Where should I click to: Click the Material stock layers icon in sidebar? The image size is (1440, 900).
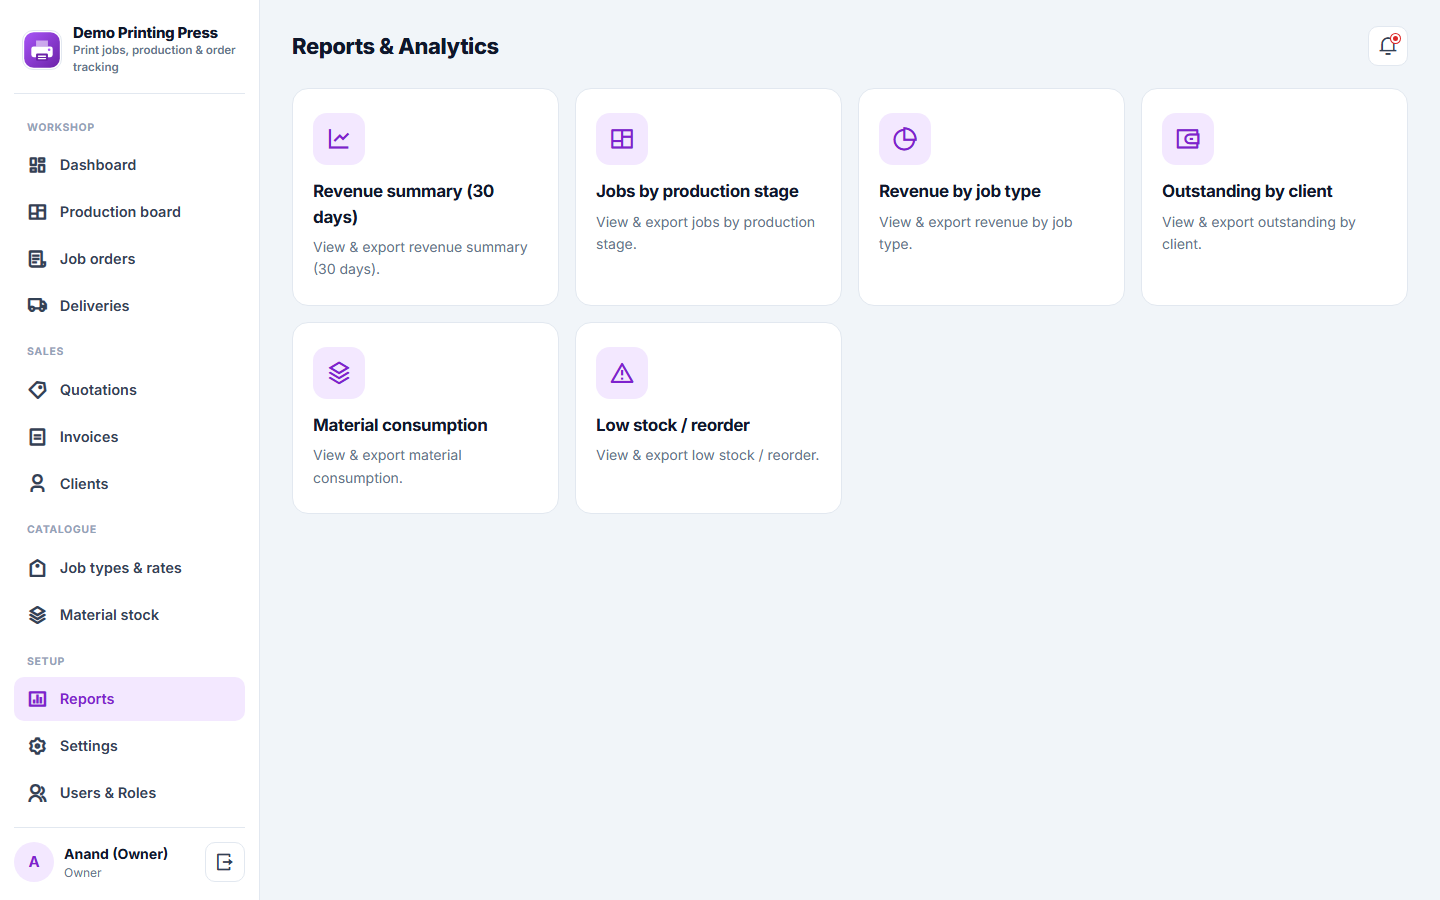tap(37, 615)
